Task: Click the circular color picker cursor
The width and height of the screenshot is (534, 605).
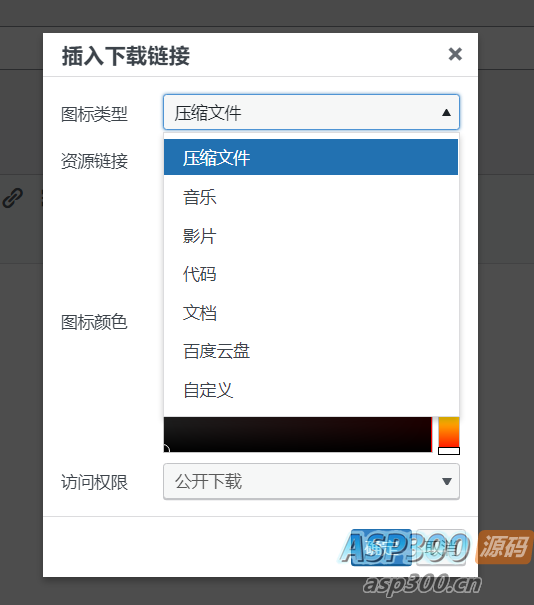Action: click(166, 448)
